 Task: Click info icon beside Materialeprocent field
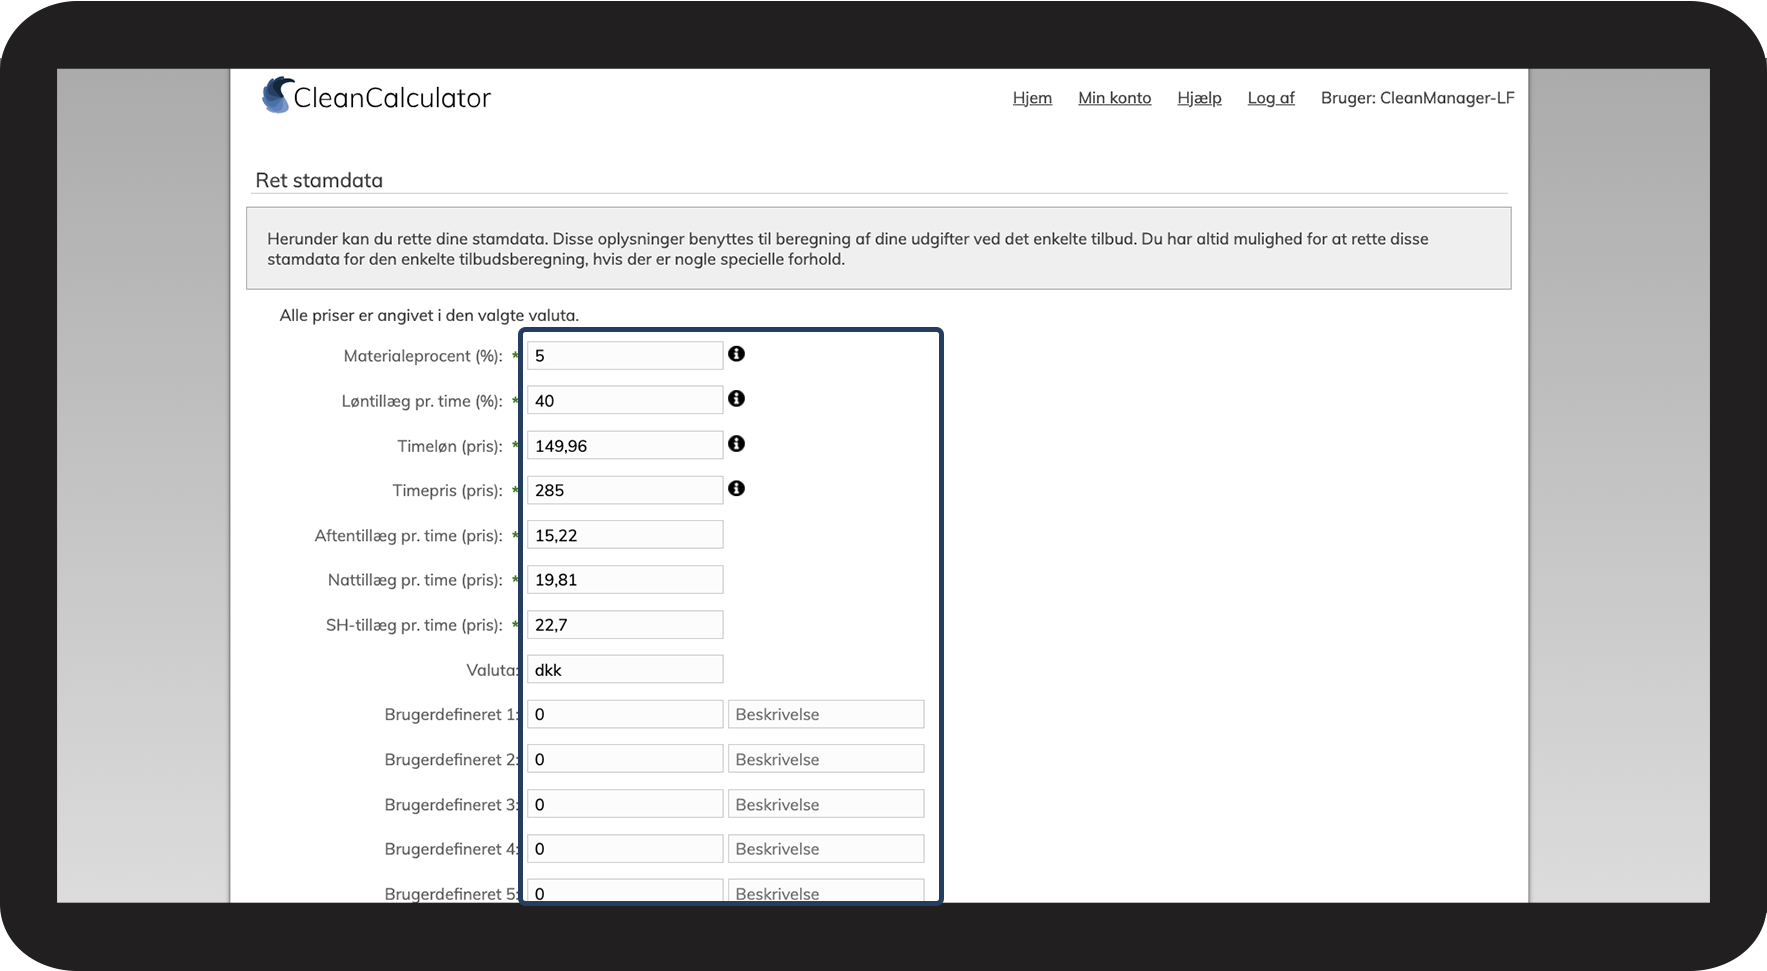(x=736, y=354)
